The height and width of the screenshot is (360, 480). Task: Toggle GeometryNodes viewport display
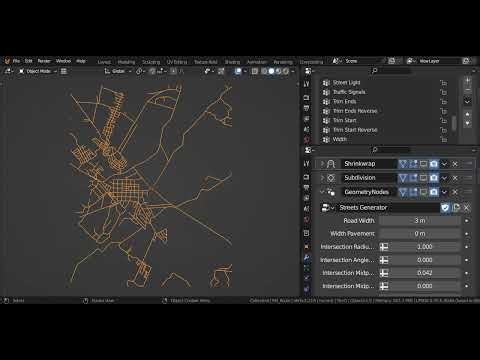pos(424,192)
